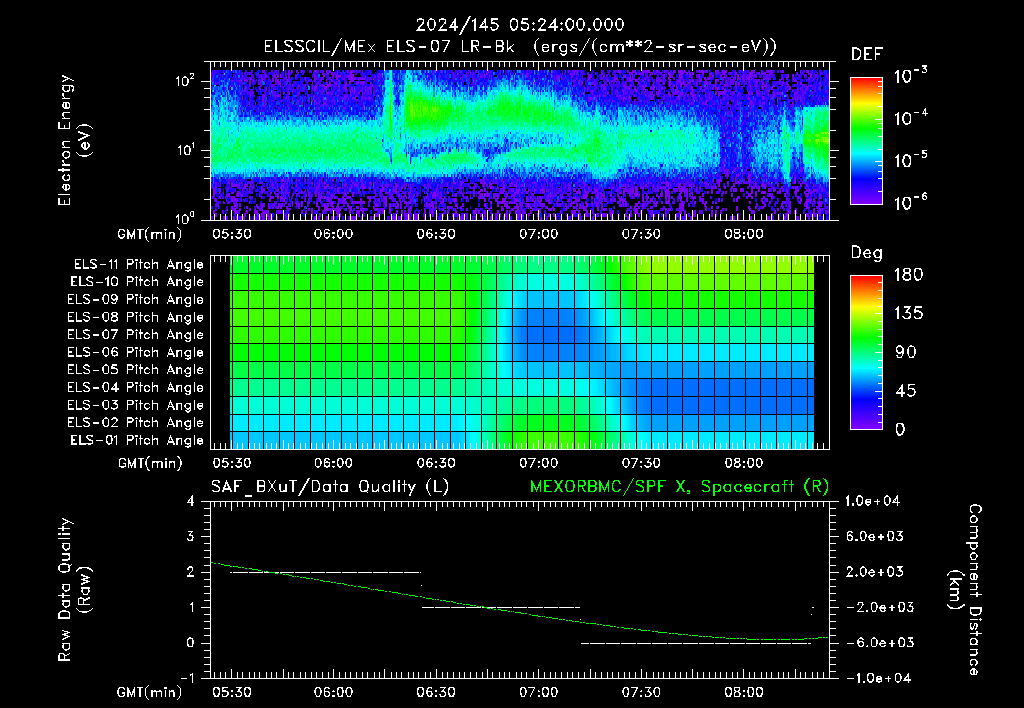Click the DEF color bar label
This screenshot has height=708, width=1024.
867,54
